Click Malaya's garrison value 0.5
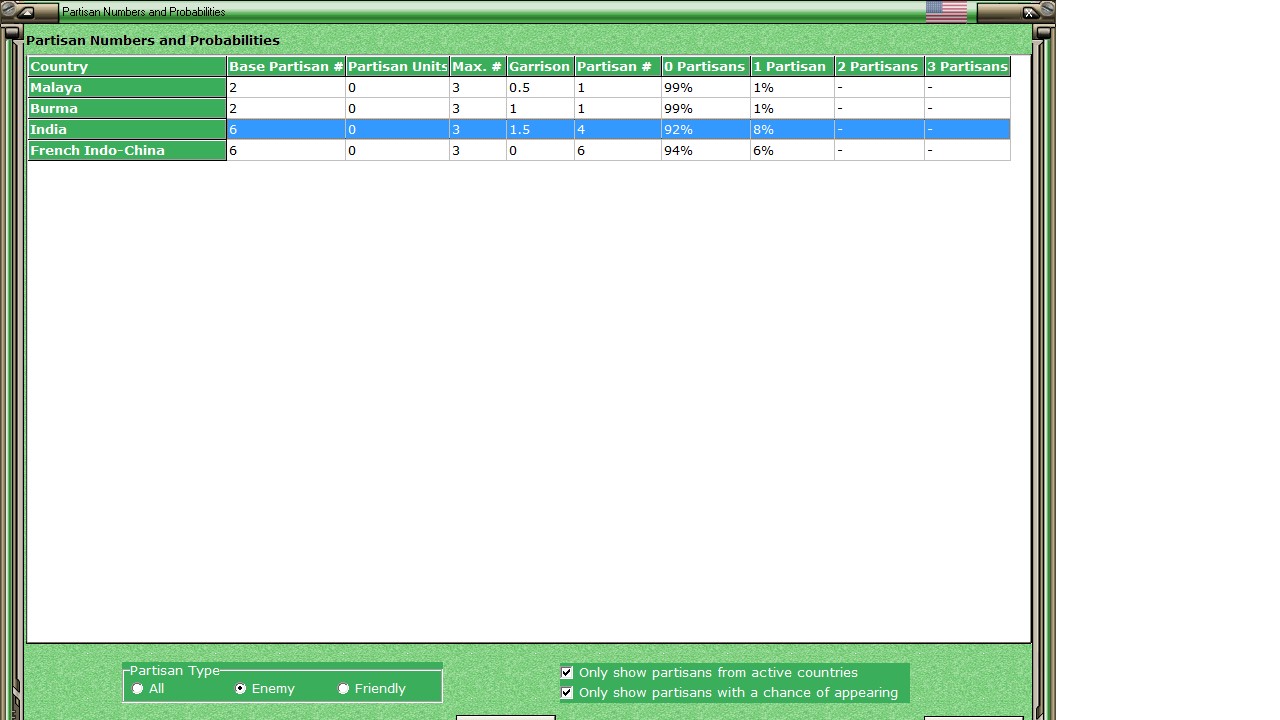This screenshot has height=720, width=1280. (540, 87)
